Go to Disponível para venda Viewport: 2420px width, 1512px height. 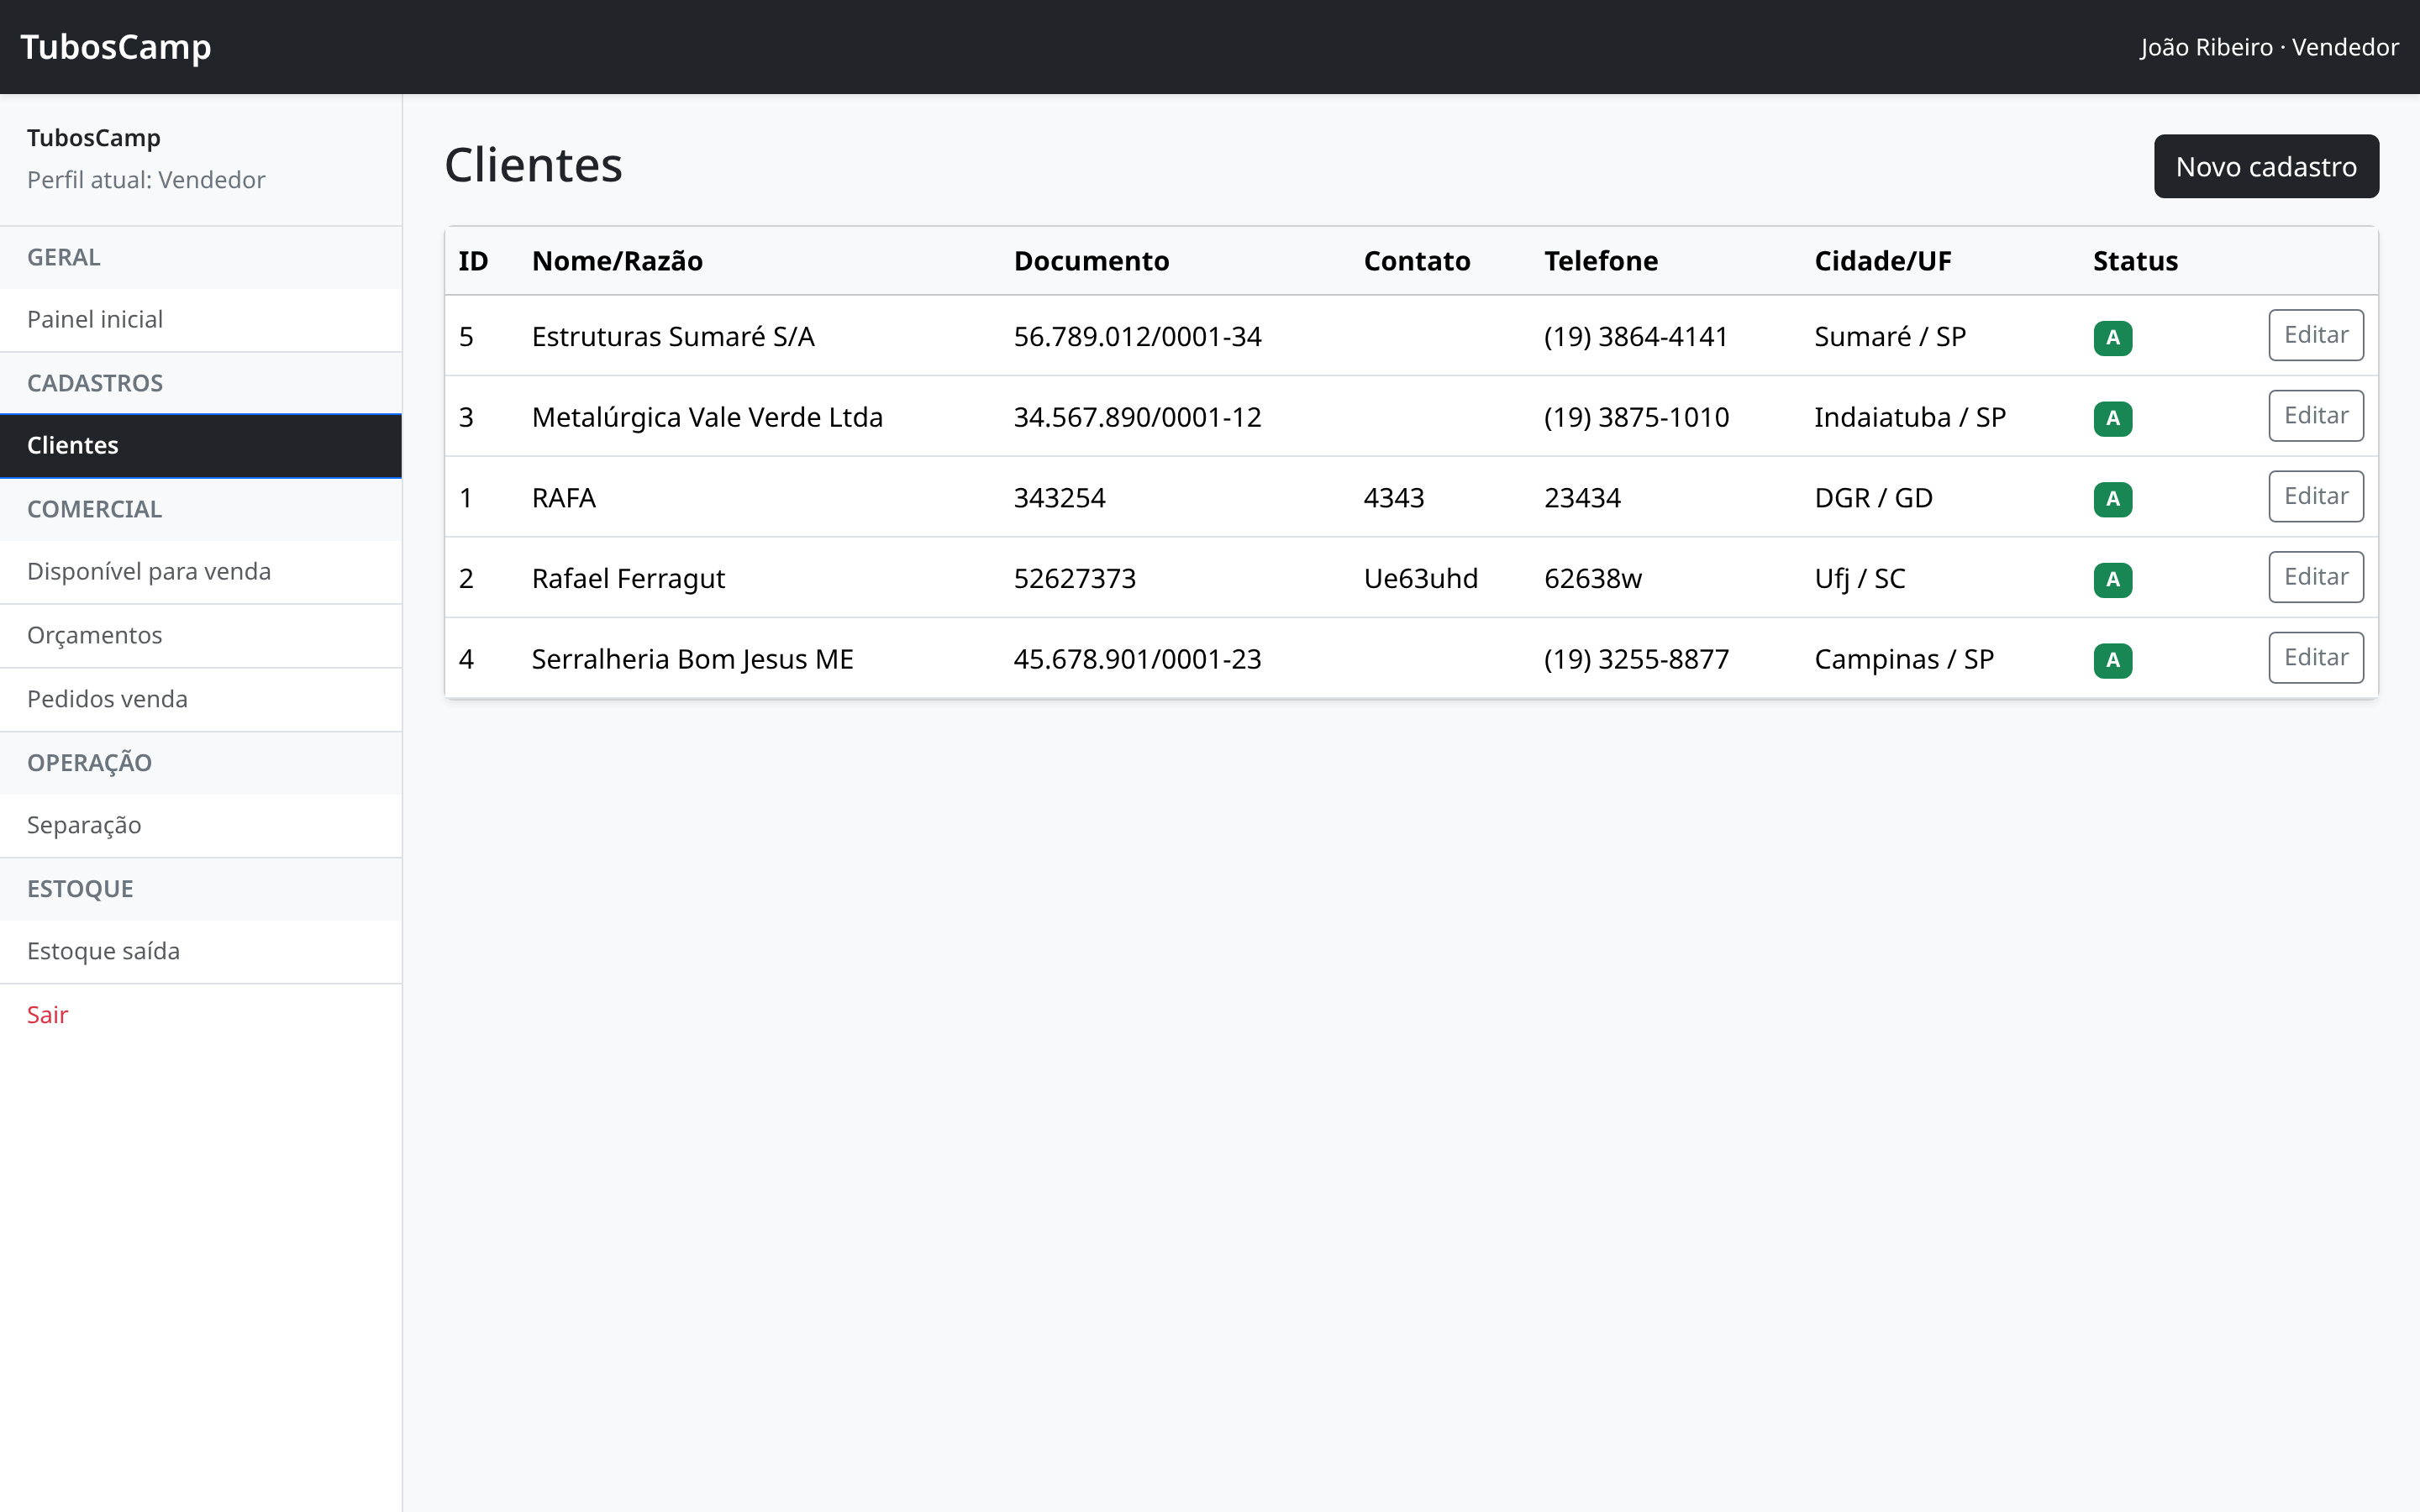click(201, 572)
